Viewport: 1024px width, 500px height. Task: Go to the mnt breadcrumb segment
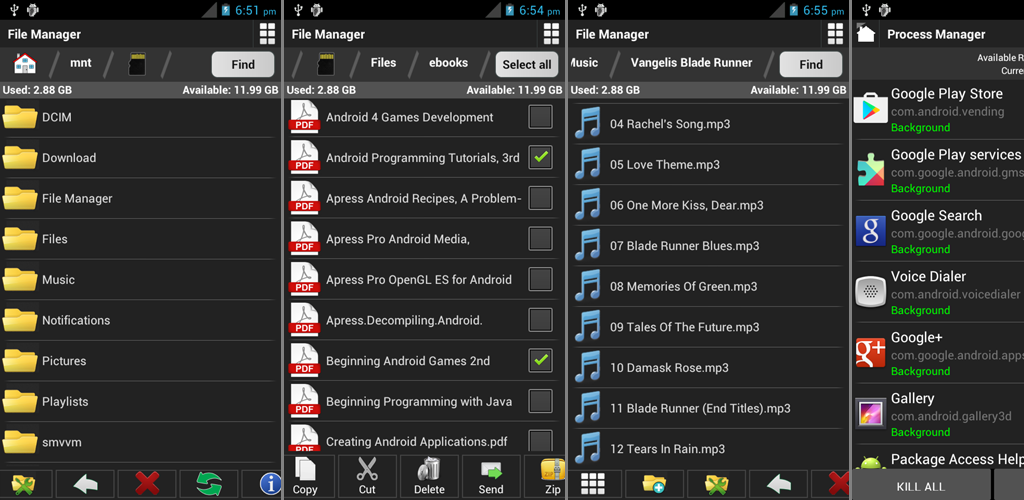(x=80, y=64)
